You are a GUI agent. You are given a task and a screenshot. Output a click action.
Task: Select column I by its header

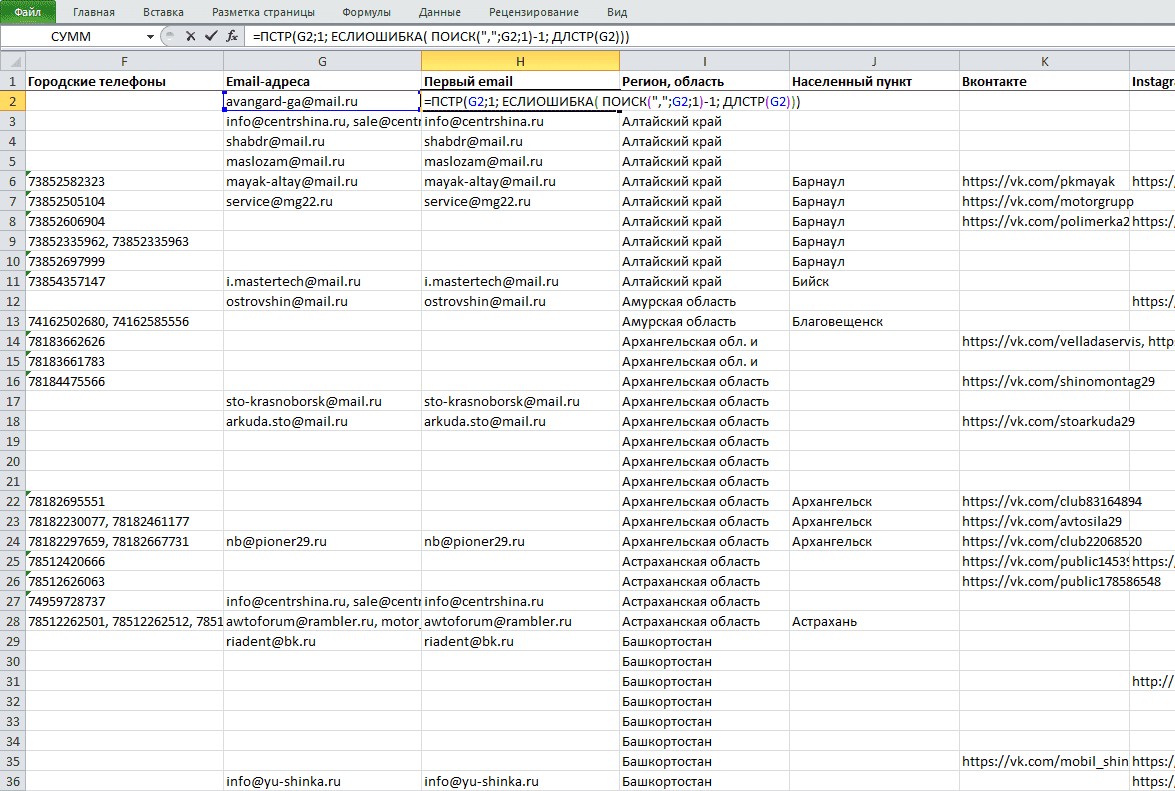click(x=704, y=61)
